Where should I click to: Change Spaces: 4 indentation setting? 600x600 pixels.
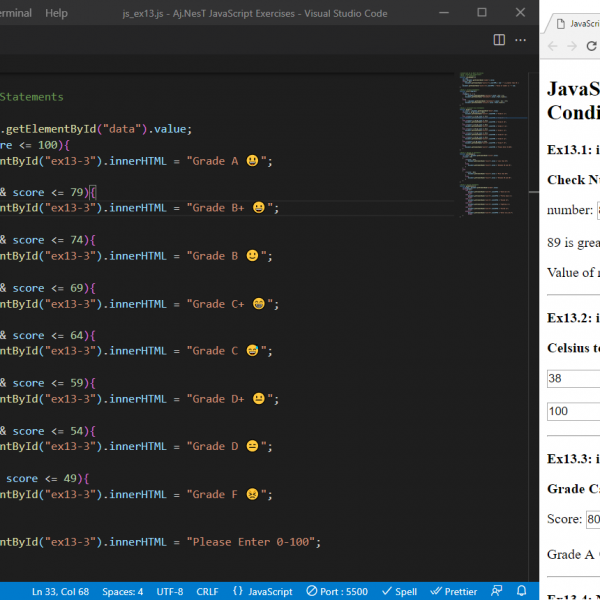tap(121, 591)
